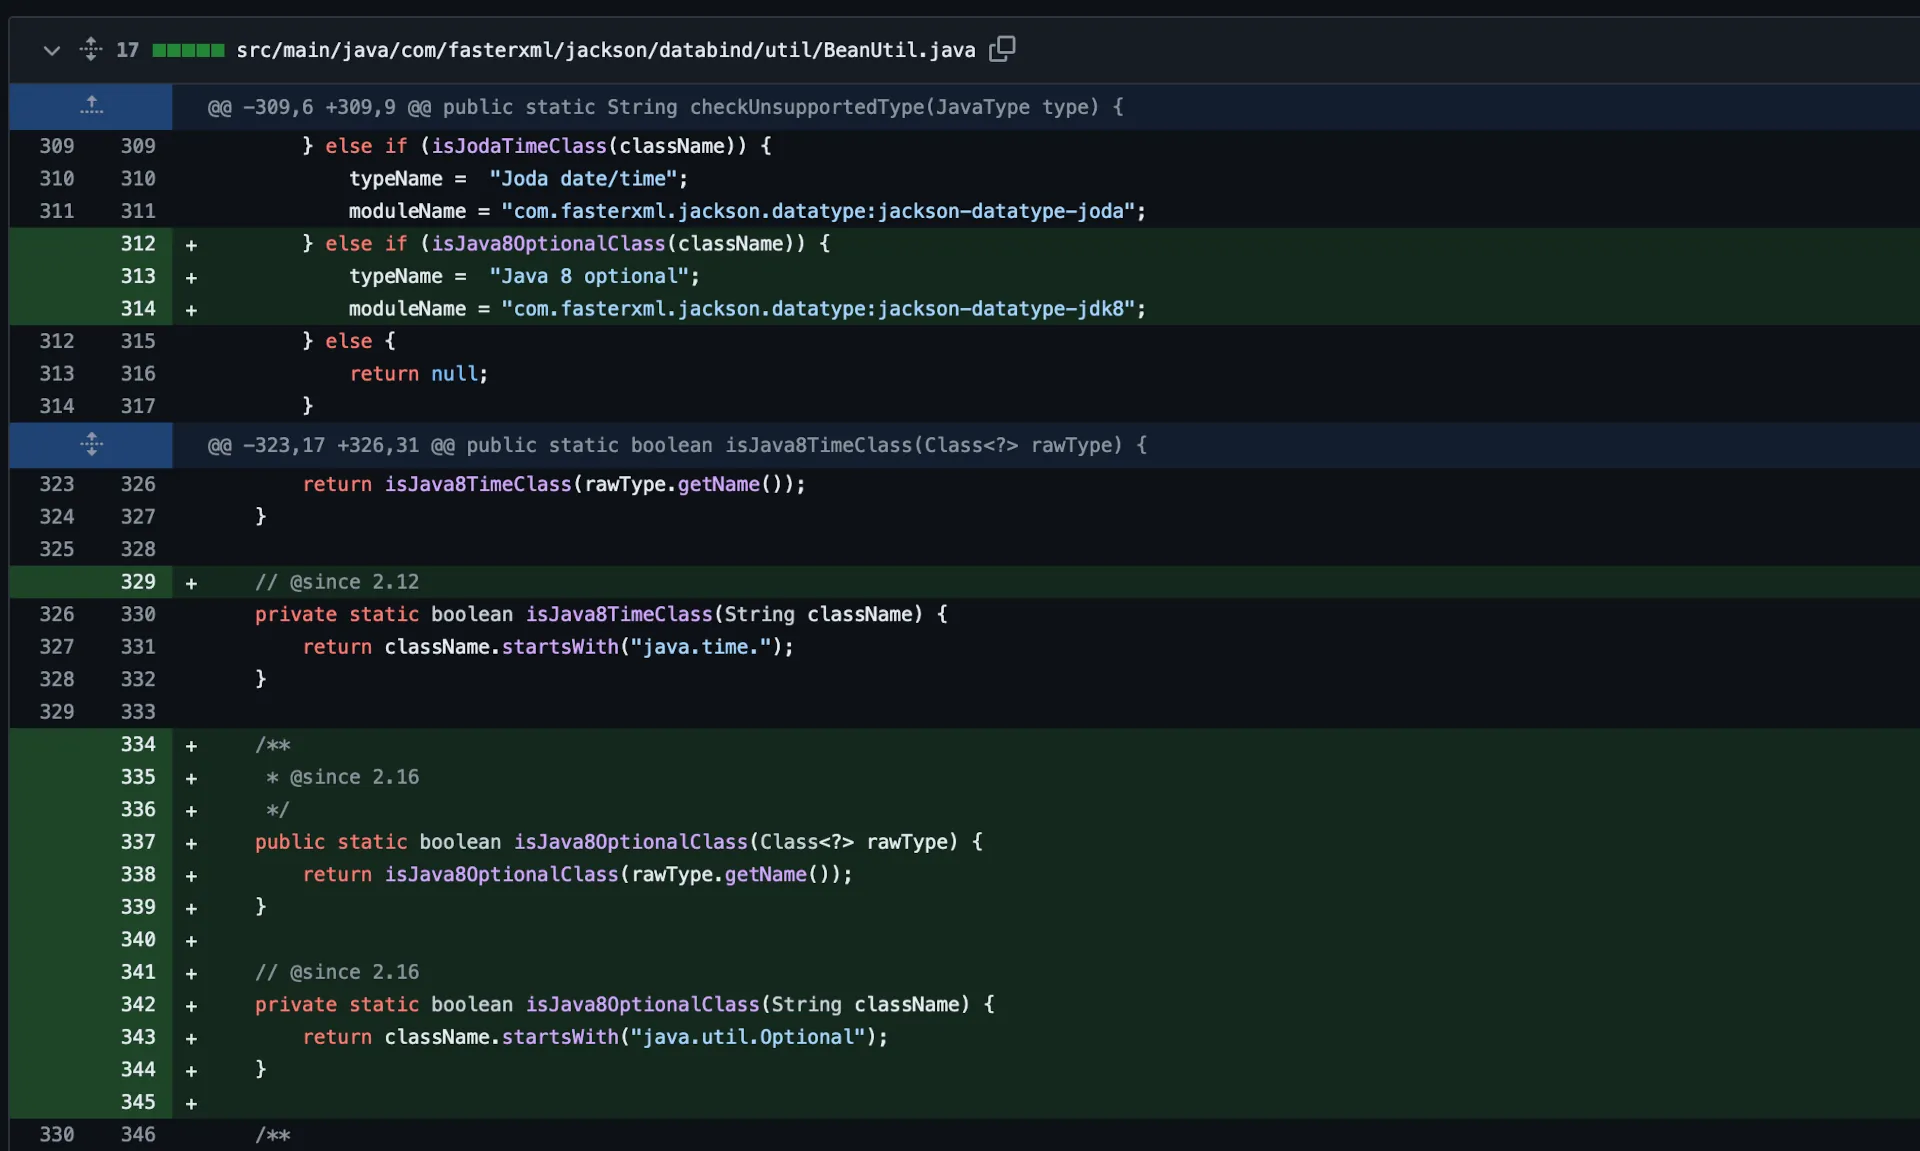Viewport: 1920px width, 1151px height.
Task: Expand hidden lines at the second hunk header
Action: click(x=91, y=445)
